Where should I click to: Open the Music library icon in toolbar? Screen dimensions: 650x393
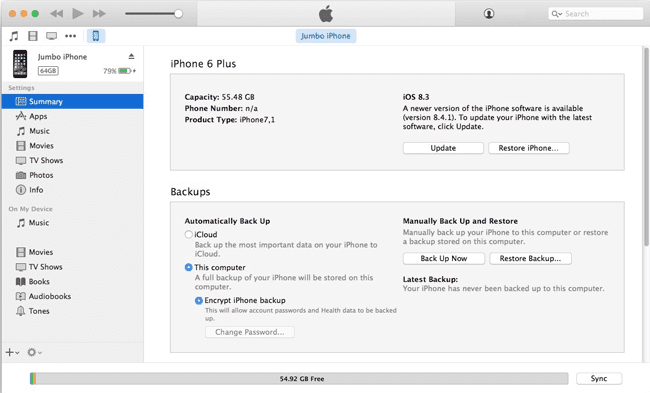[14, 36]
